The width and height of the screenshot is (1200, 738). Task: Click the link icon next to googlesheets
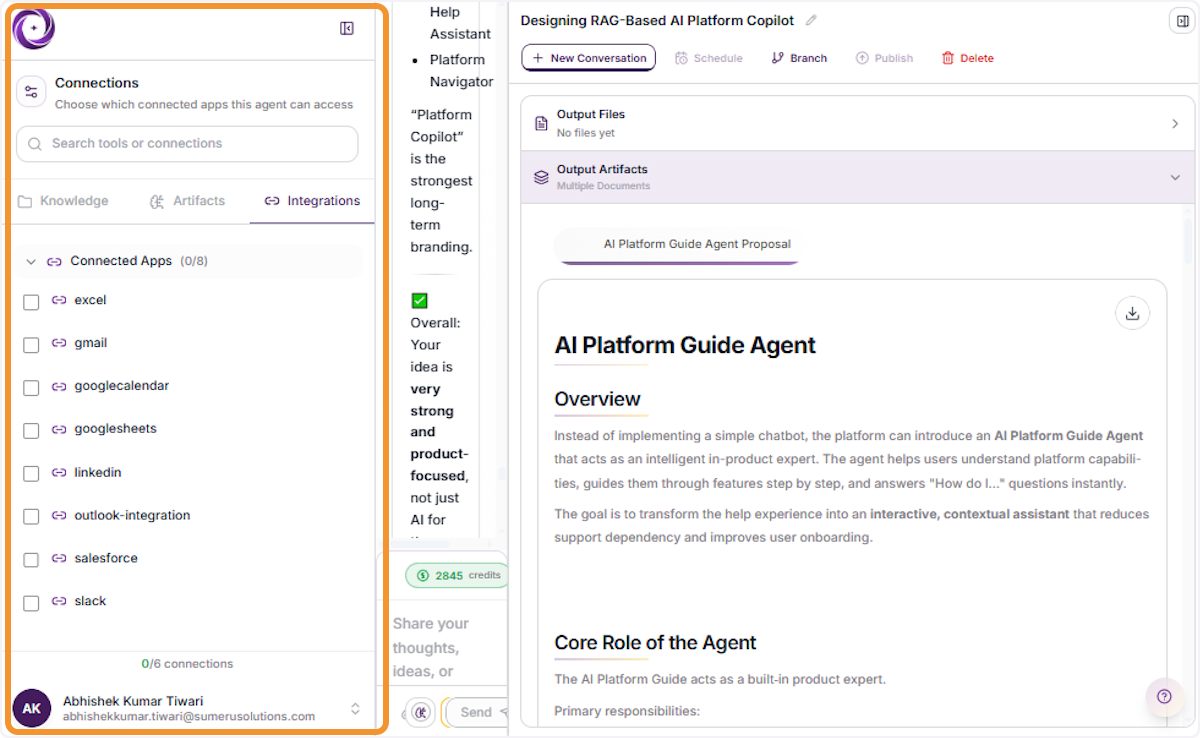click(59, 429)
